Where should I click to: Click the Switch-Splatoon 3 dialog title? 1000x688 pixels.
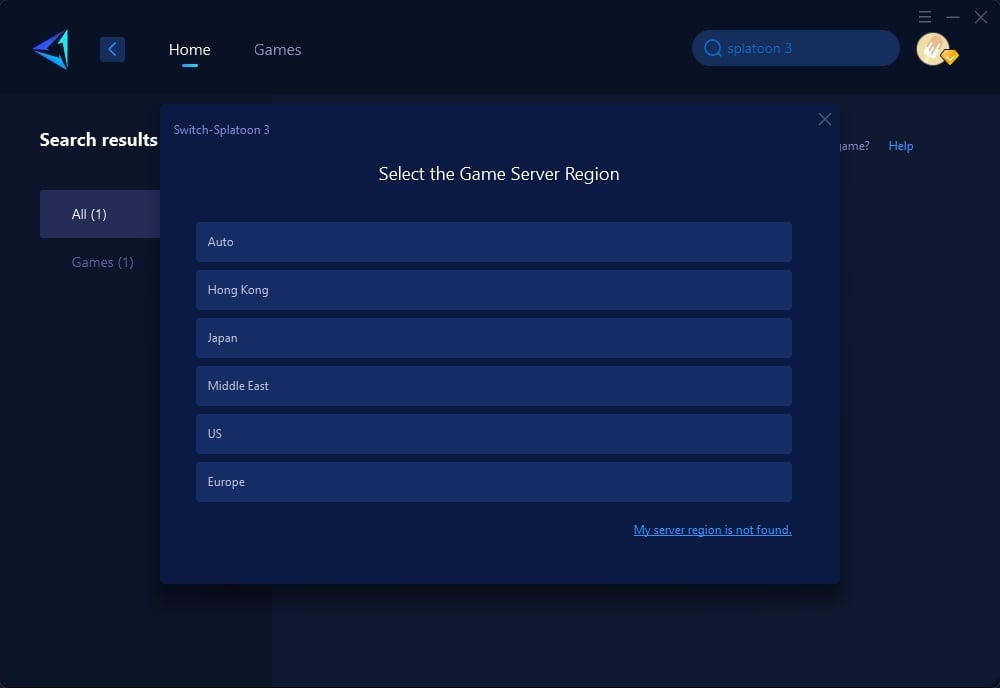click(221, 130)
